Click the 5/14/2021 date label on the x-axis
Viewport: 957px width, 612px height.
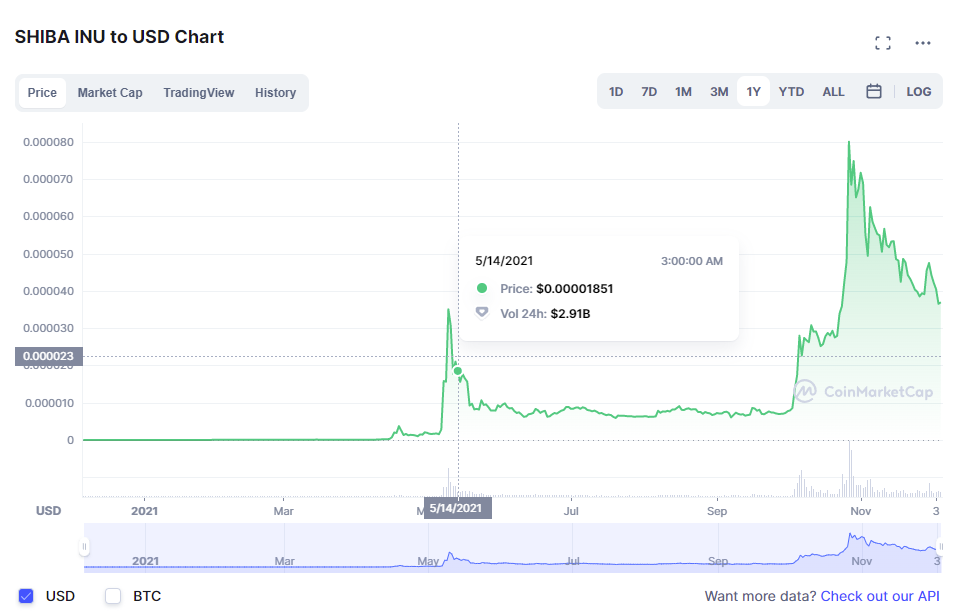457,508
